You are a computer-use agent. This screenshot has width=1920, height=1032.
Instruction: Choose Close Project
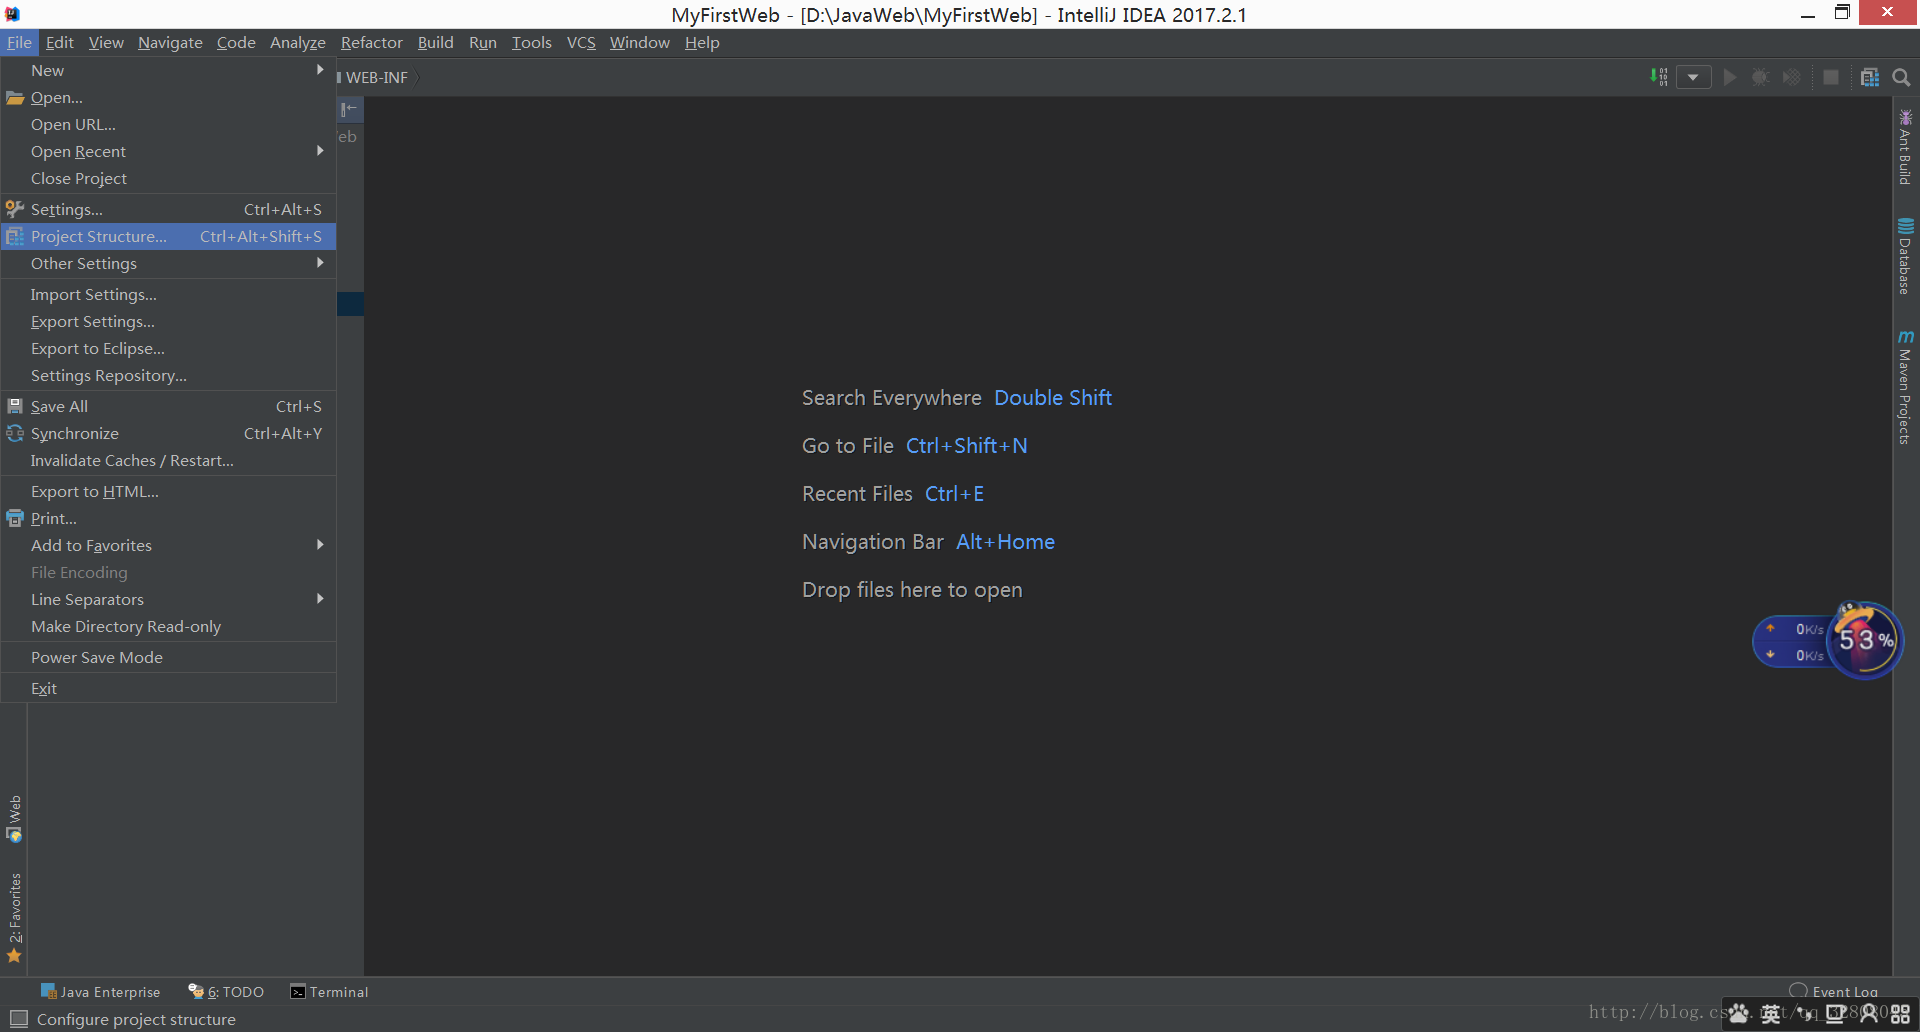(168, 178)
